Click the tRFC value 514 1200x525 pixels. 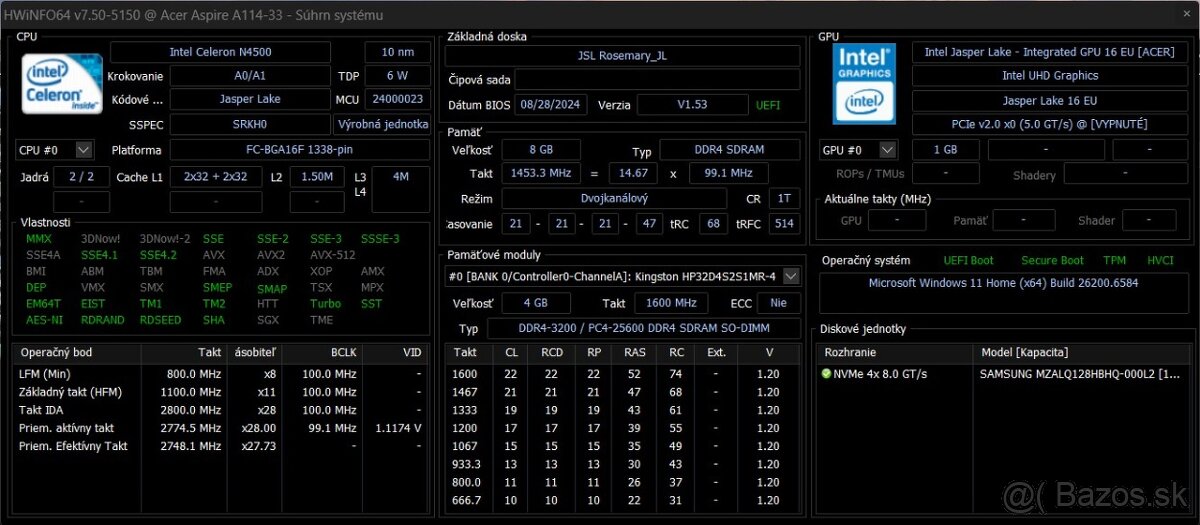tap(784, 223)
